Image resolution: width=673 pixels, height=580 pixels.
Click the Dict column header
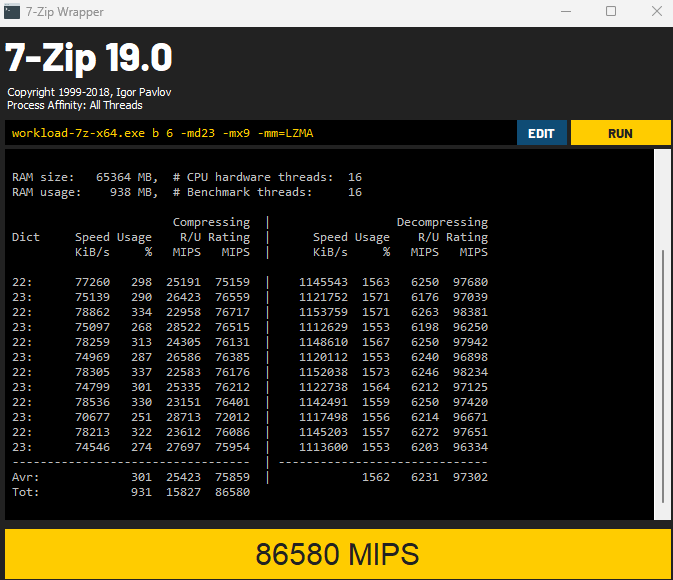pos(26,237)
